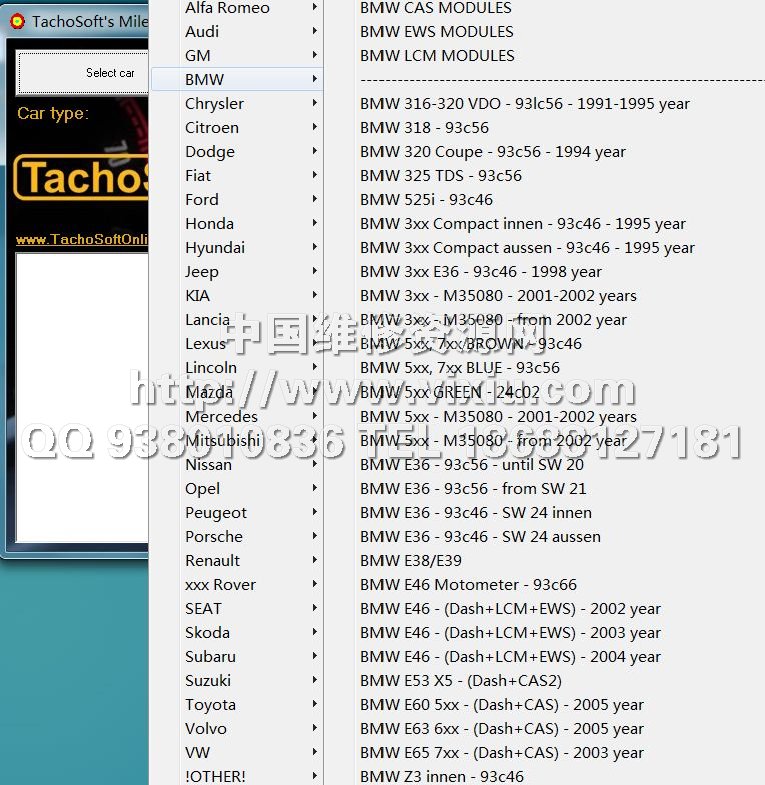This screenshot has height=785, width=765.
Task: Click the TachoSoft logo banner
Action: click(82, 178)
